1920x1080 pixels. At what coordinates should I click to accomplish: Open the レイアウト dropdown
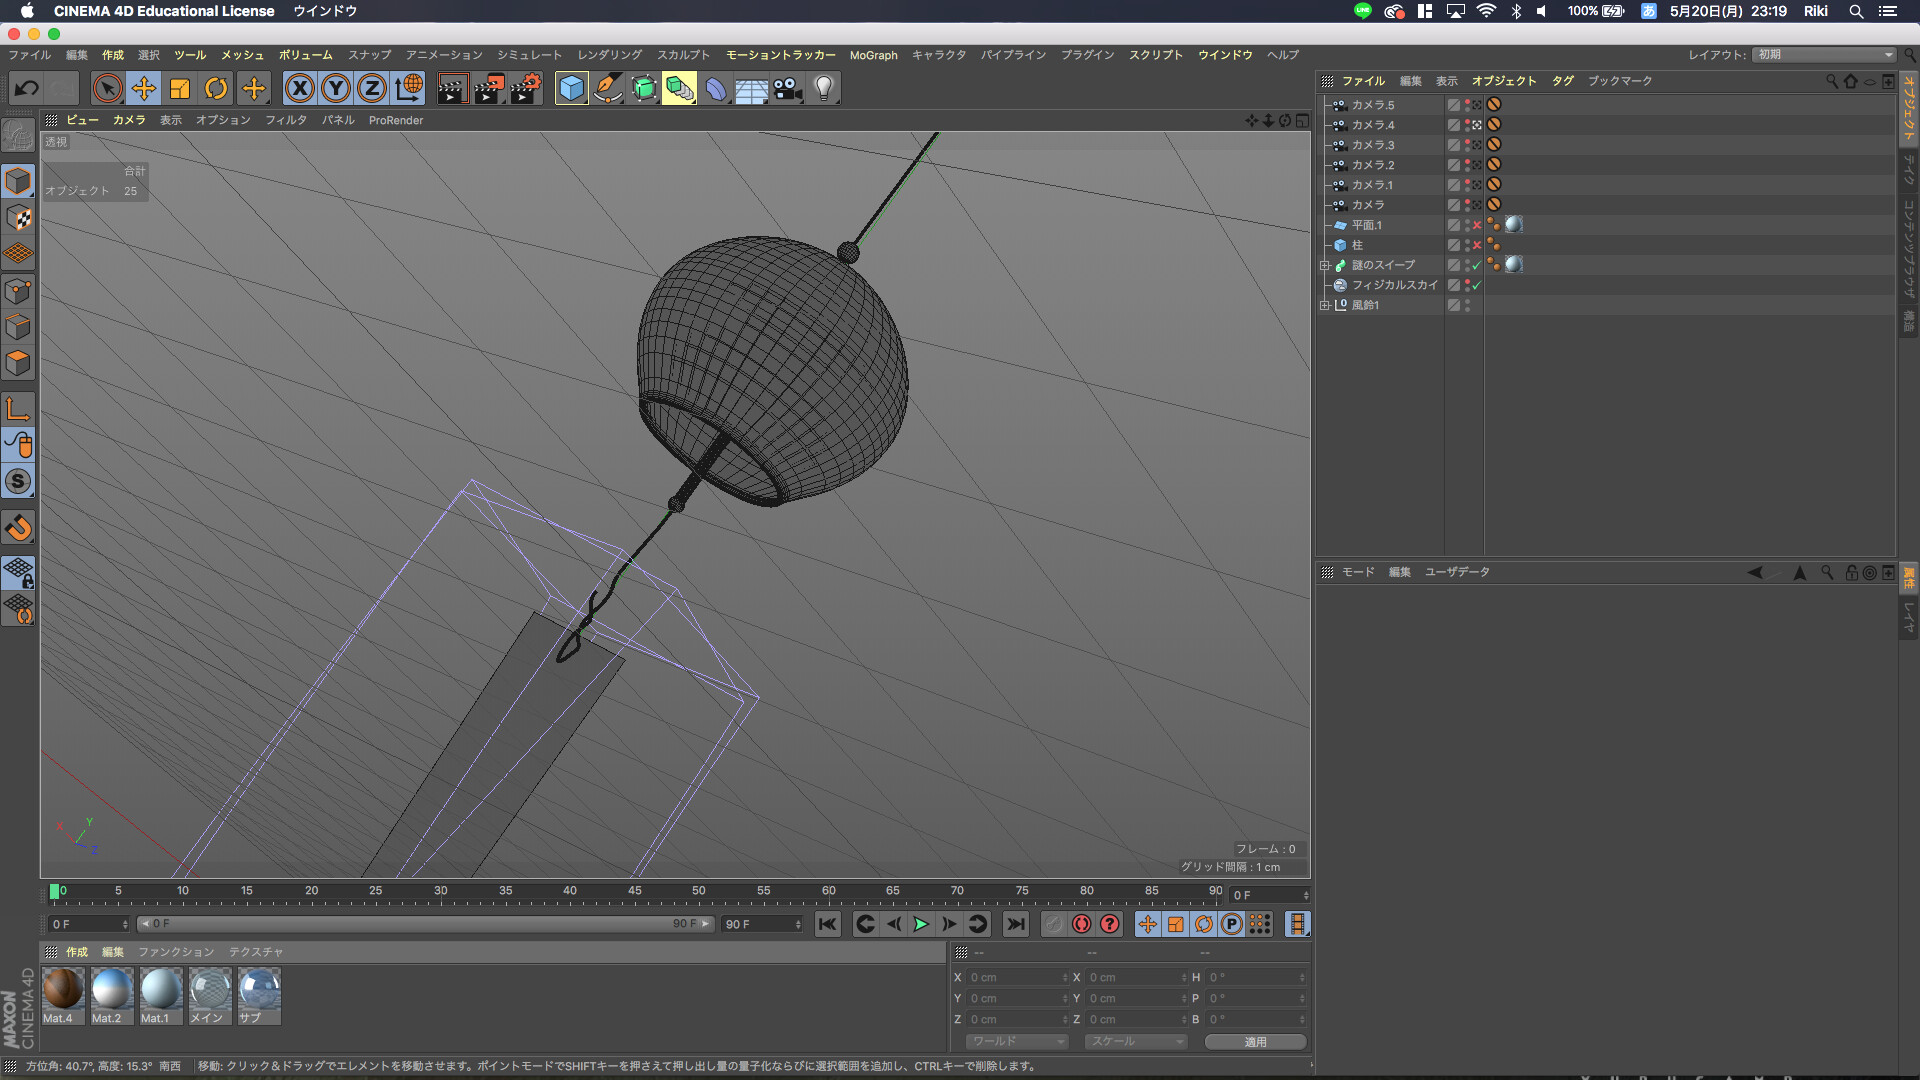(1824, 55)
